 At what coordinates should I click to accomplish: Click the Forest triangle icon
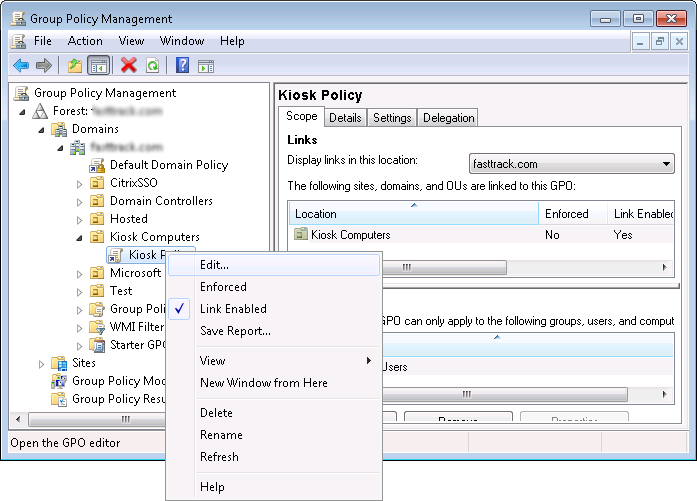pyautogui.click(x=40, y=111)
